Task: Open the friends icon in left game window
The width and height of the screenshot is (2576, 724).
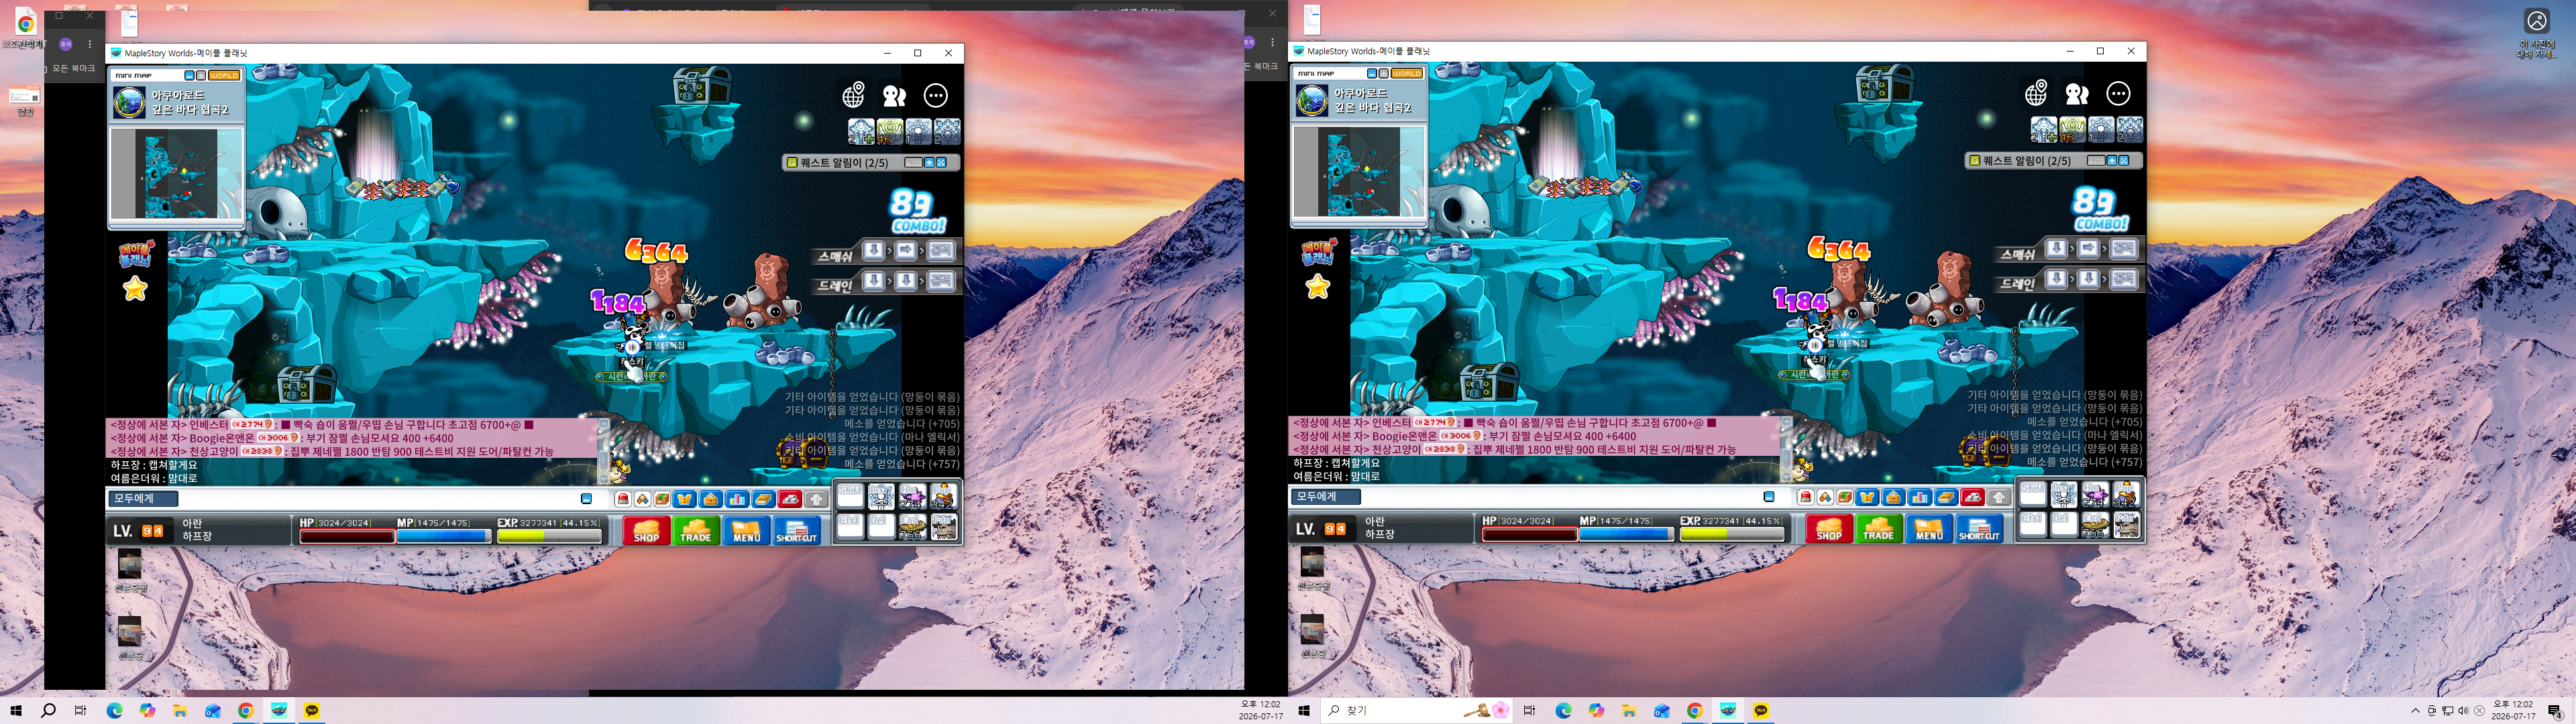Action: 894,95
